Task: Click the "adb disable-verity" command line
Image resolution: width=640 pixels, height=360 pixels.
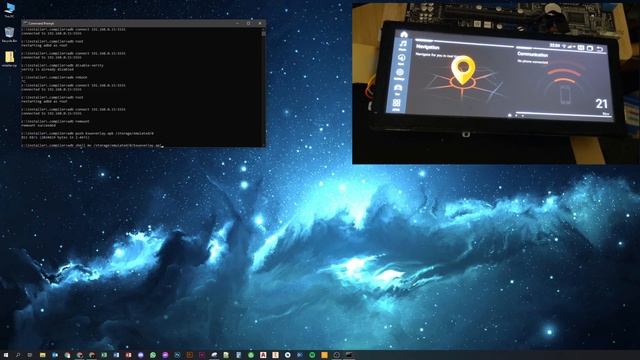Action: pos(62,65)
